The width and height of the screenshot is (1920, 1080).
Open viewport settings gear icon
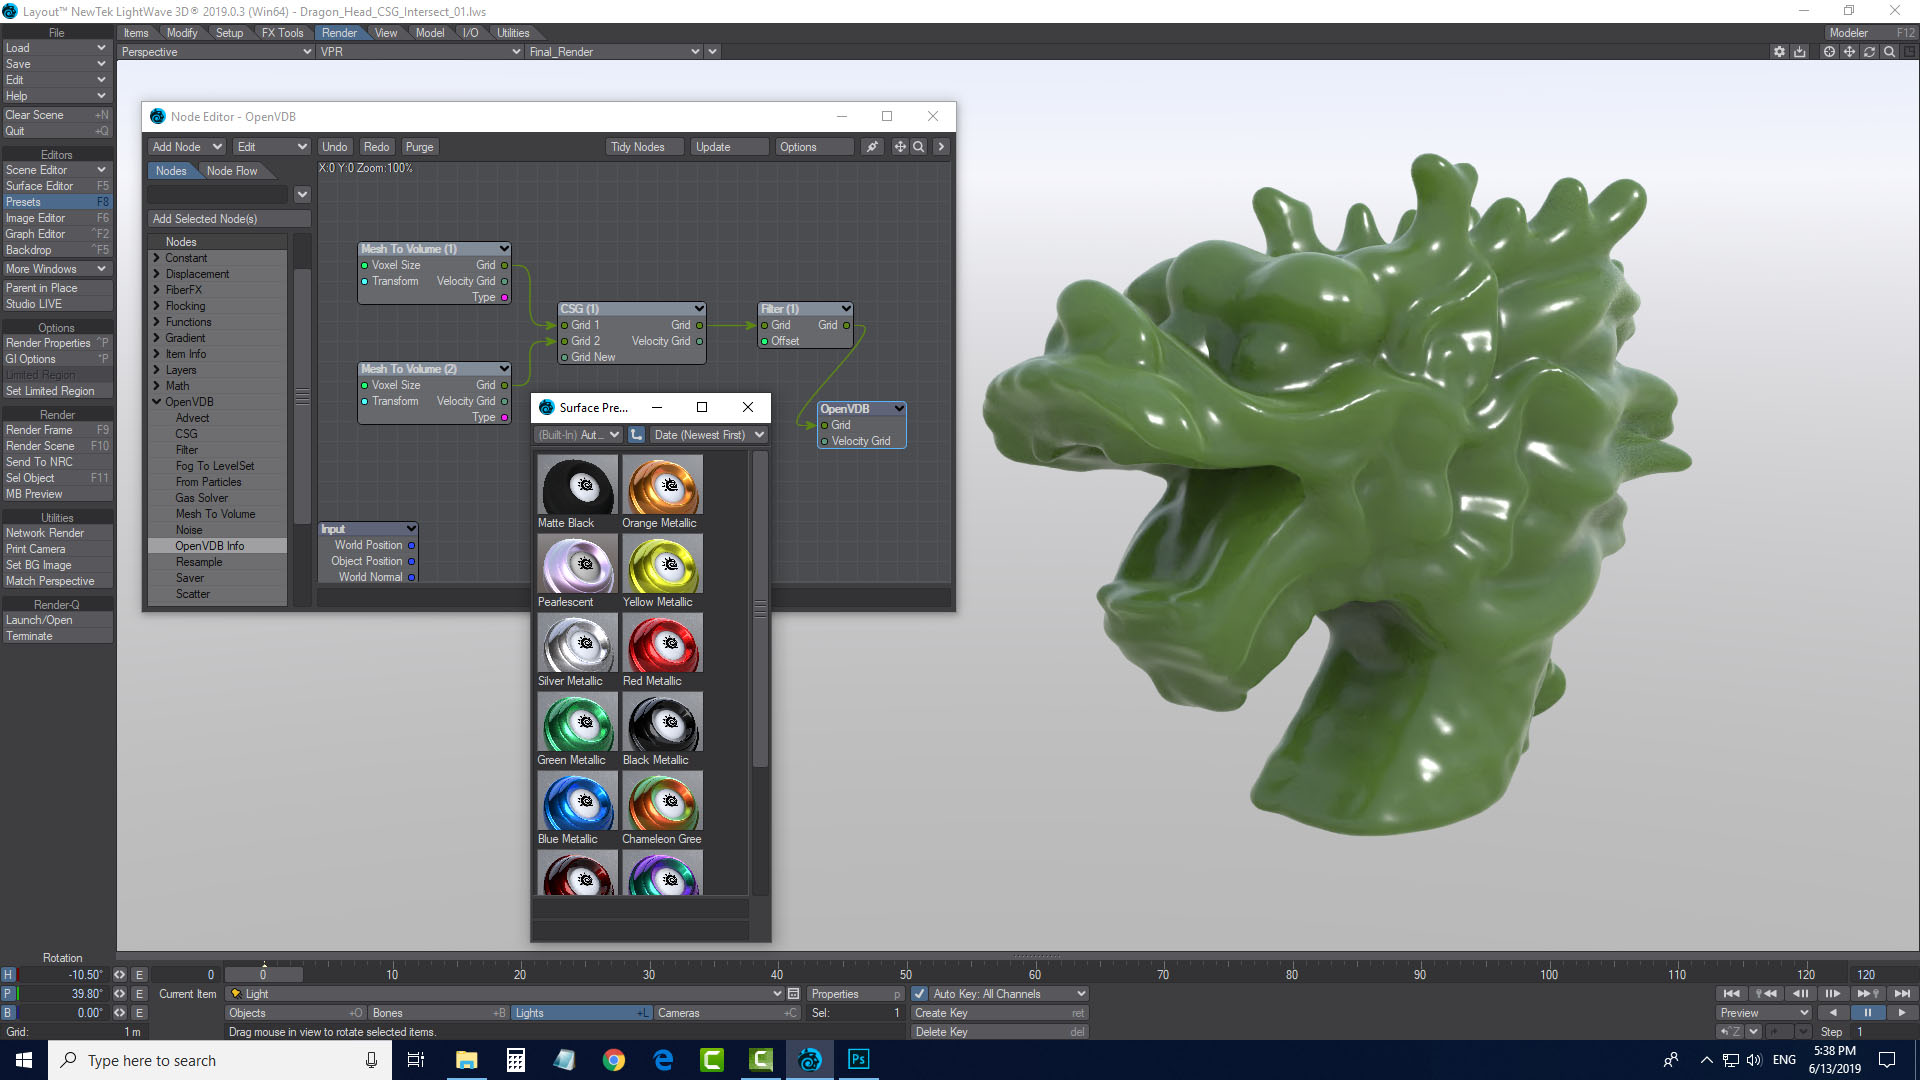click(x=1779, y=52)
